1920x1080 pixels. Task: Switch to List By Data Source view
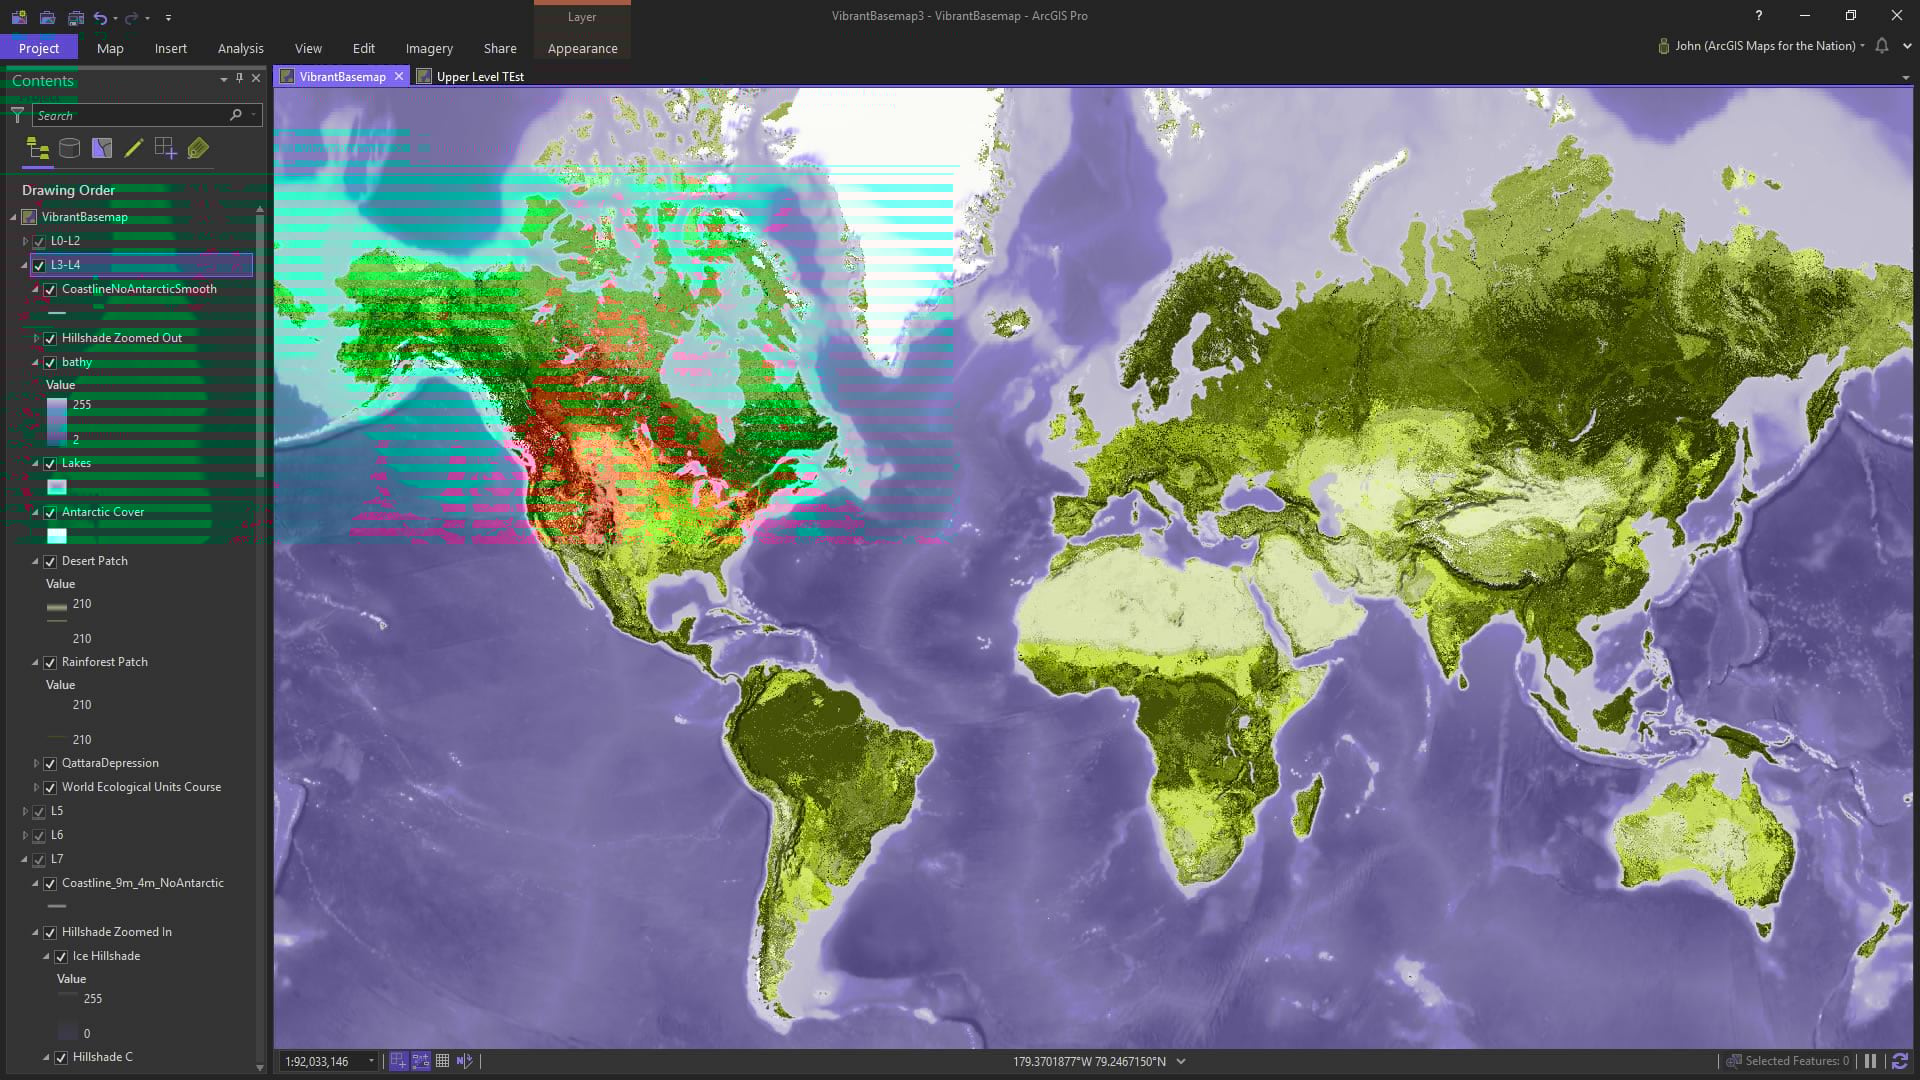(x=69, y=149)
